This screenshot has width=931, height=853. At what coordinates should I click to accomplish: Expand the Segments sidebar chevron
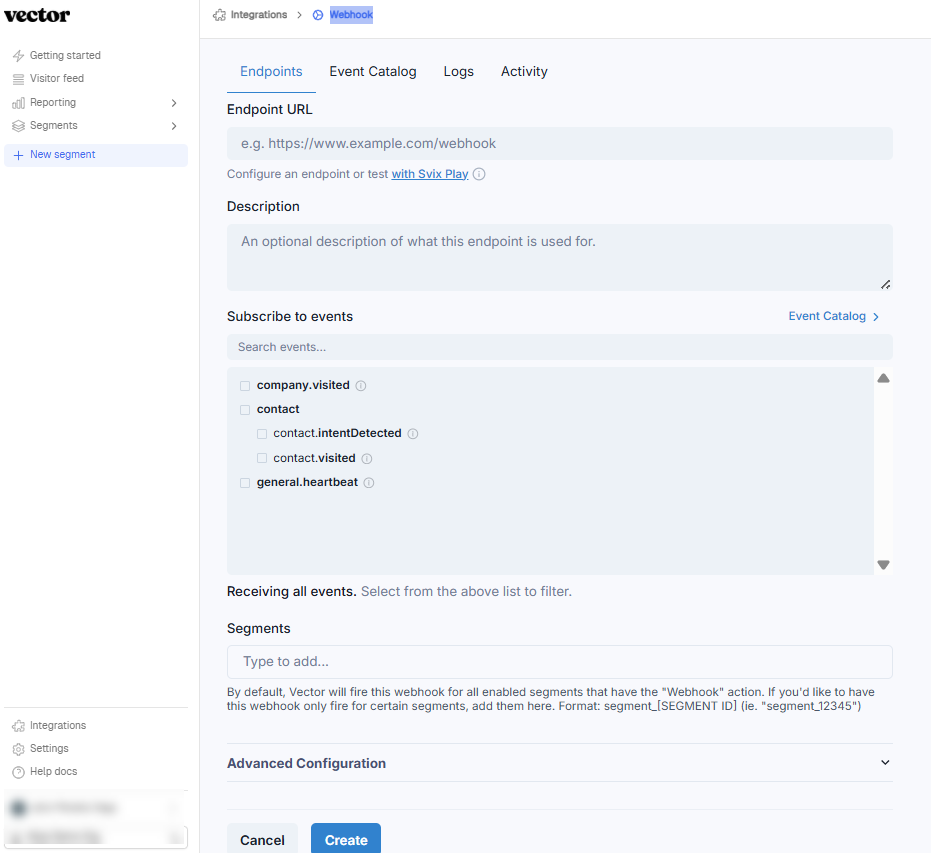tap(174, 126)
